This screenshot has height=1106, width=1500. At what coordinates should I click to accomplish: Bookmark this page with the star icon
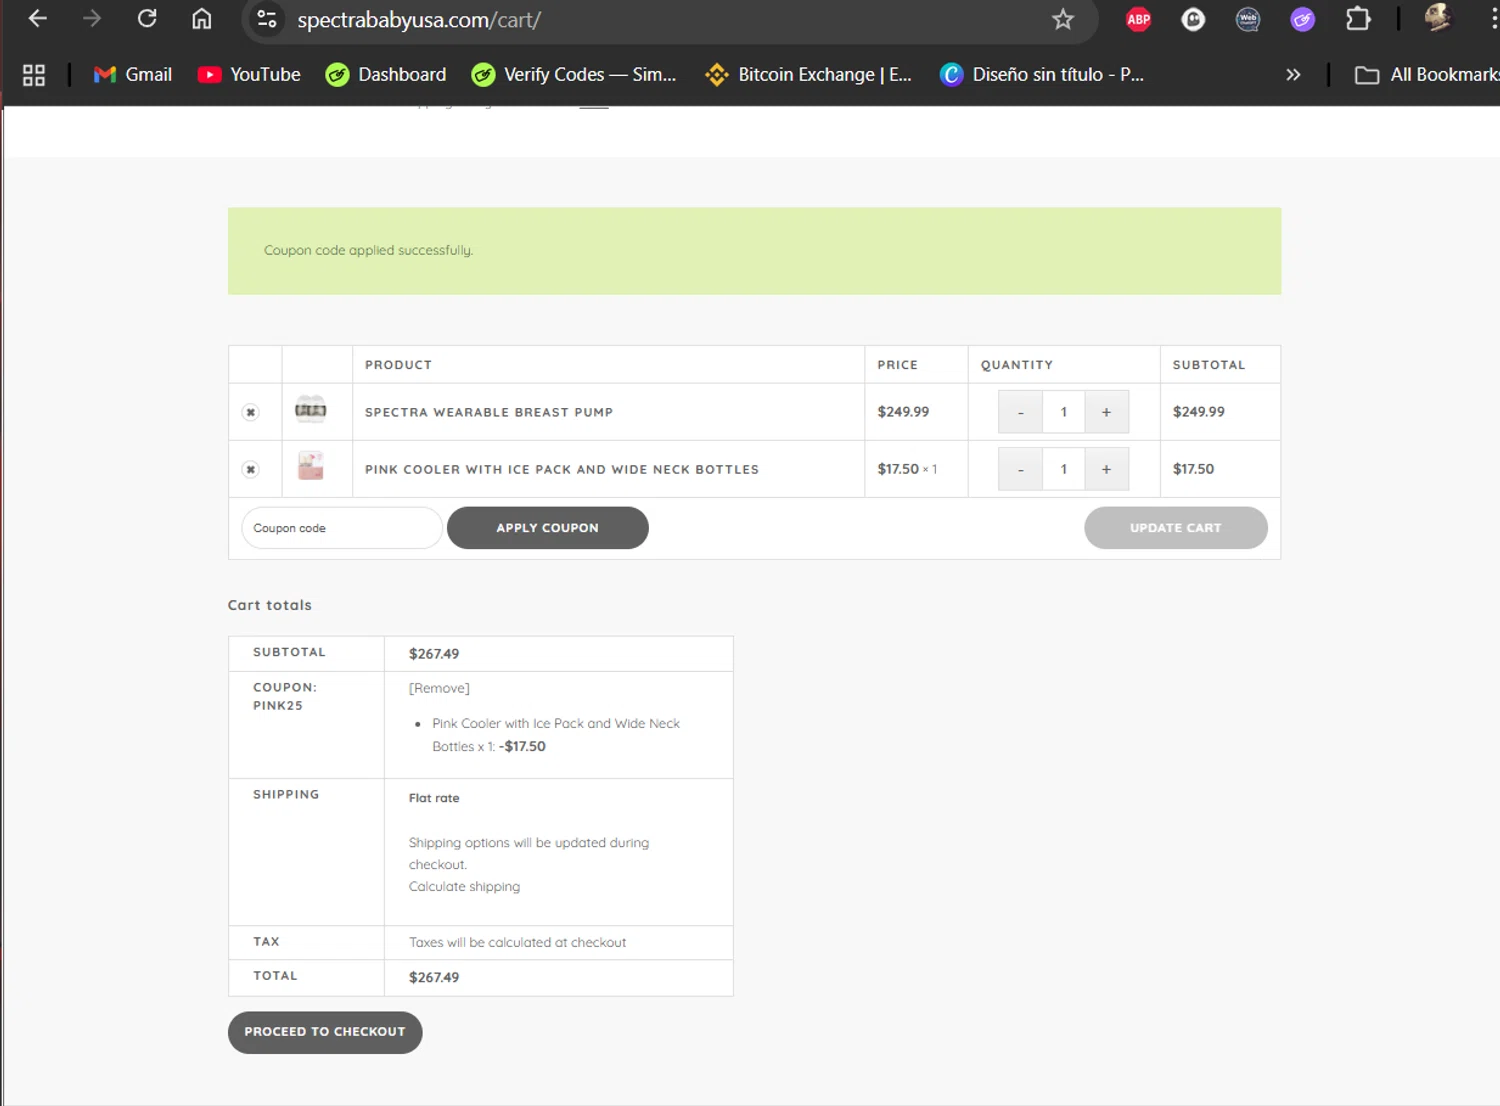pyautogui.click(x=1063, y=19)
